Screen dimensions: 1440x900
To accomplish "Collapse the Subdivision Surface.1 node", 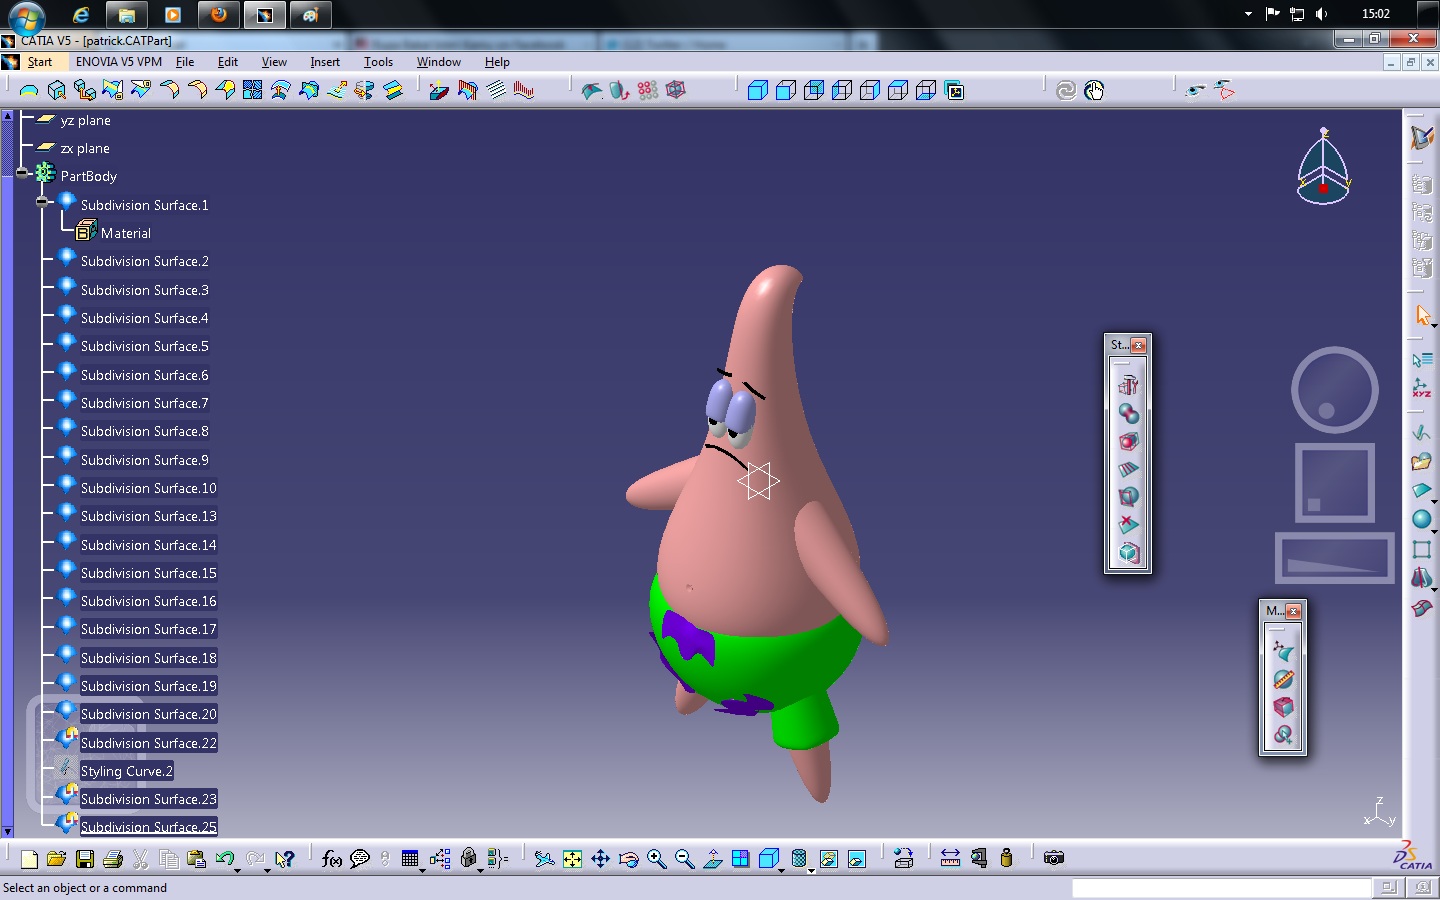I will click(x=42, y=201).
